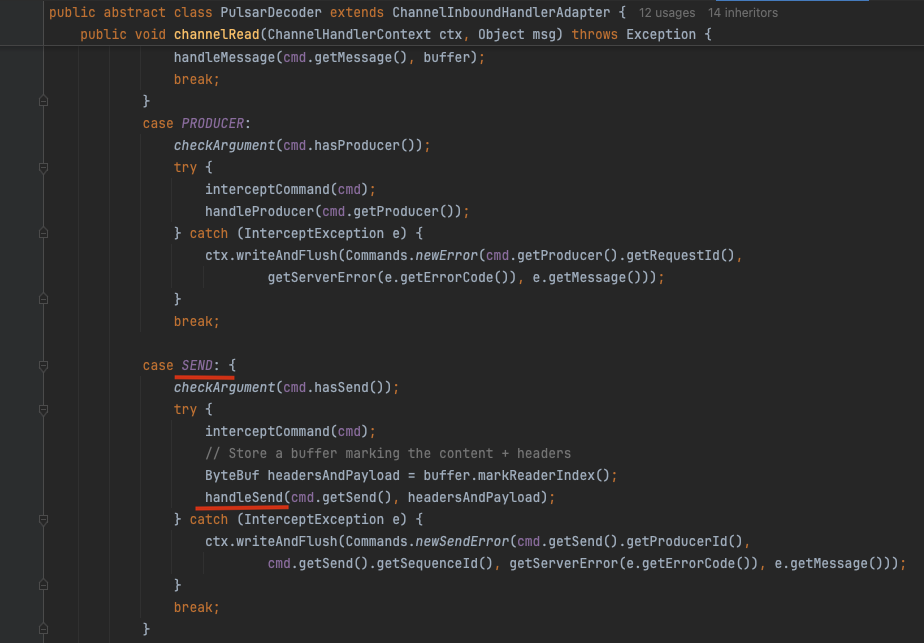Click getSequenceId() call

point(434,564)
